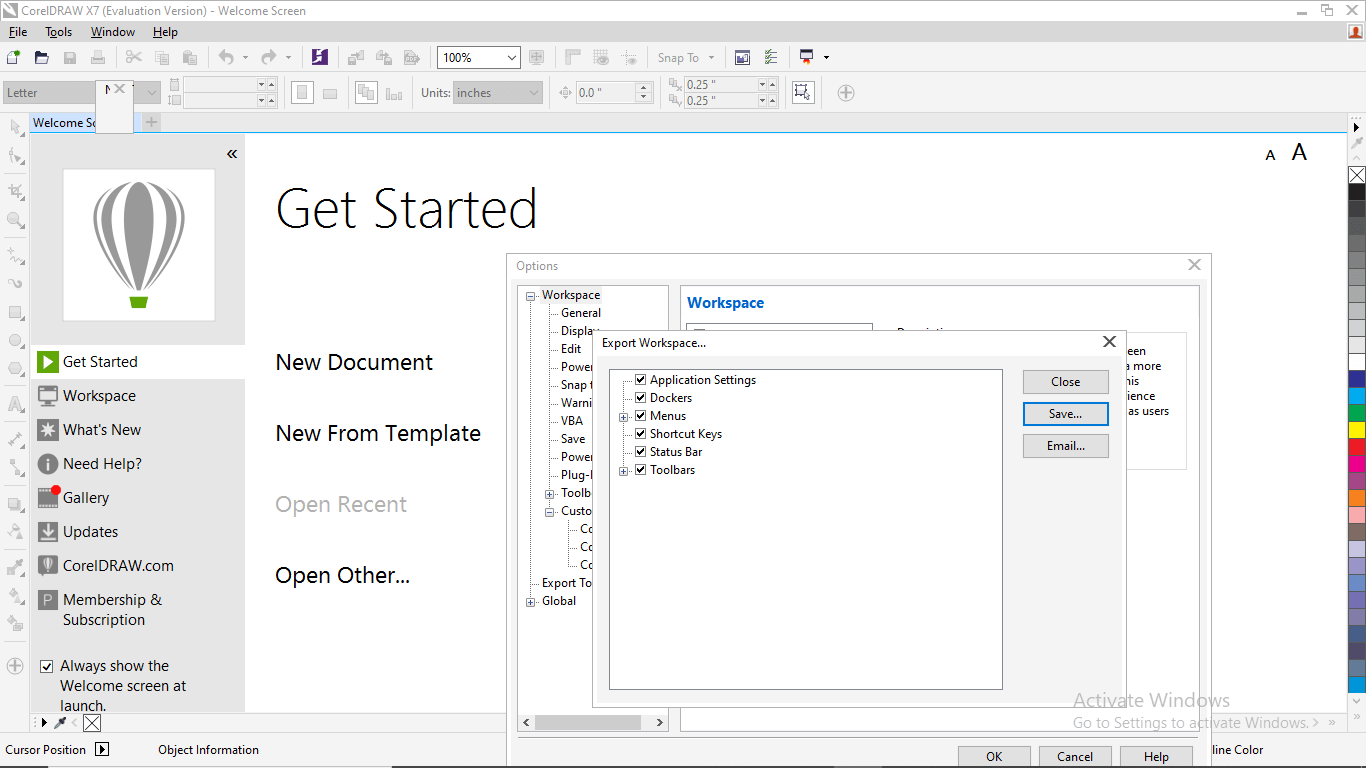This screenshot has width=1366, height=768.
Task: Select the Rectangle tool in the toolbox
Action: coord(15,312)
